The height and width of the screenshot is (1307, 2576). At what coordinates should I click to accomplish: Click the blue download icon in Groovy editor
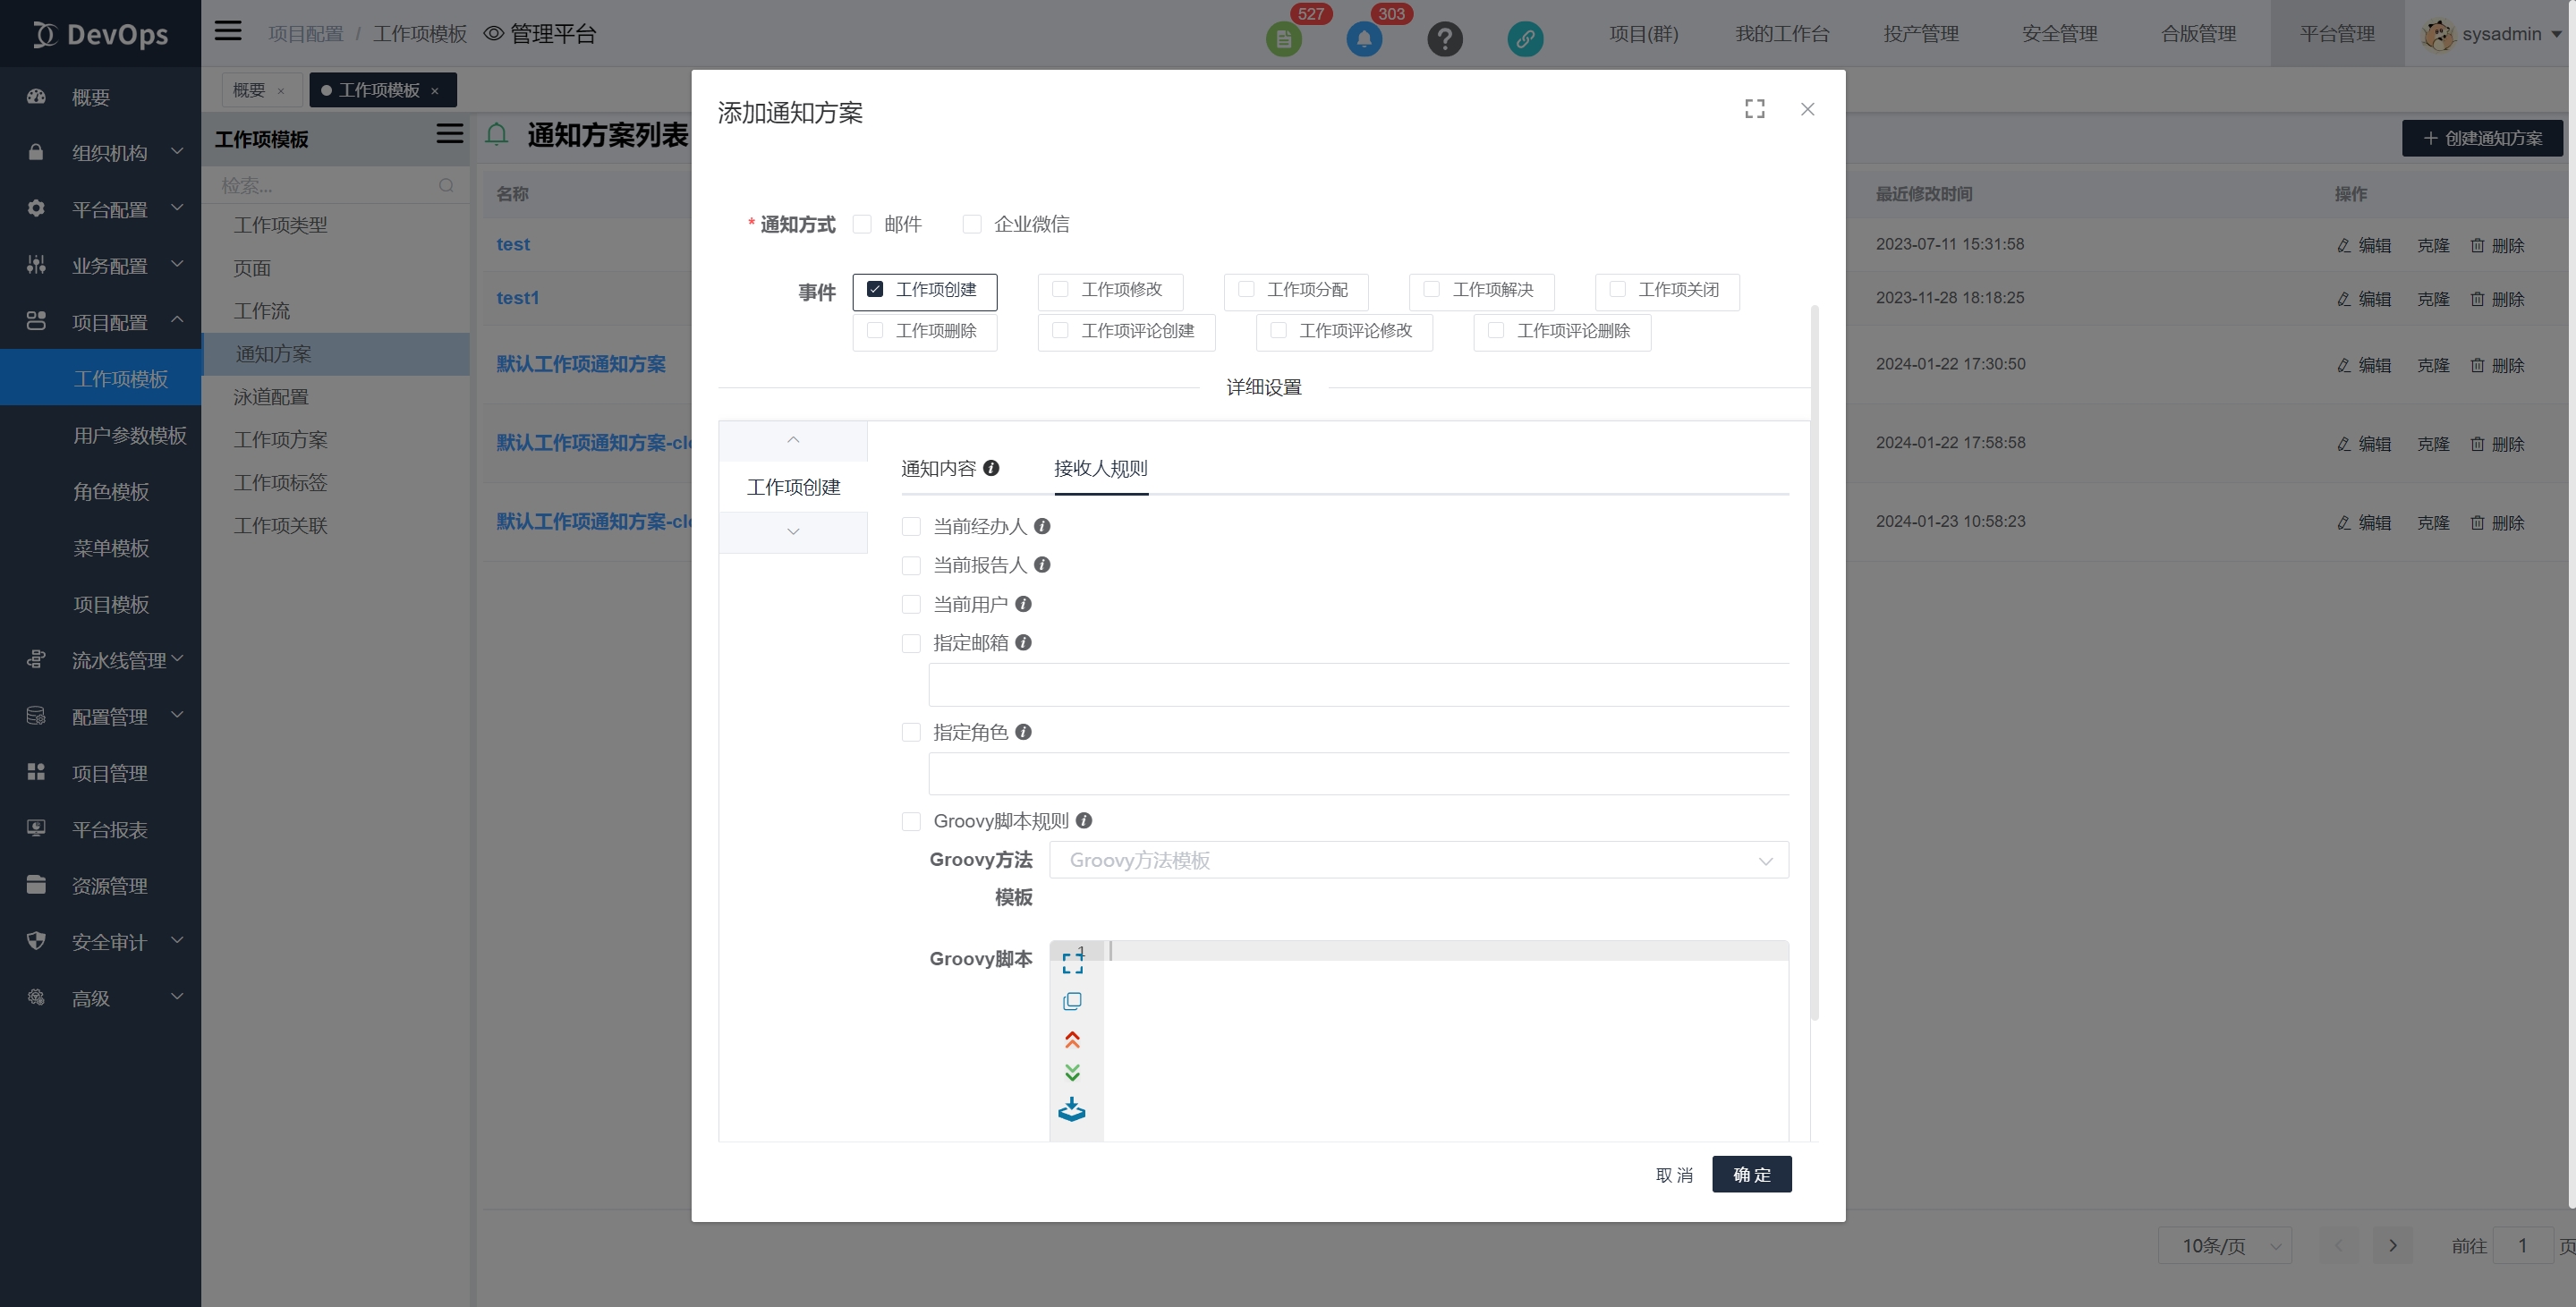(x=1072, y=1110)
